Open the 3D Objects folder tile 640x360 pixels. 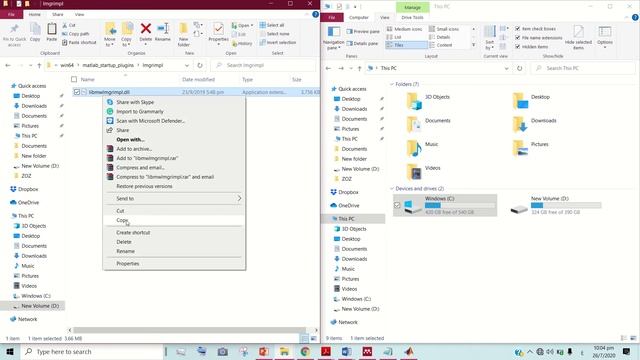pos(429,100)
